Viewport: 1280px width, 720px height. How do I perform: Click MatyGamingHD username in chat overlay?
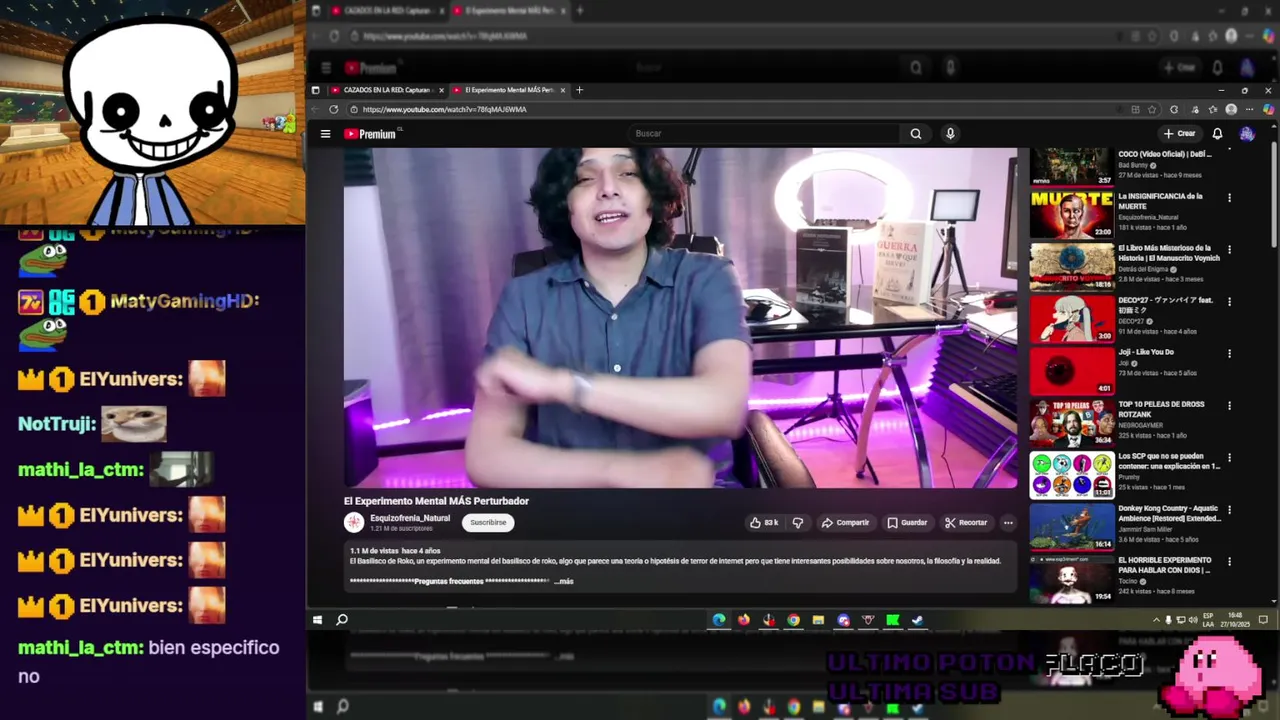pos(184,301)
